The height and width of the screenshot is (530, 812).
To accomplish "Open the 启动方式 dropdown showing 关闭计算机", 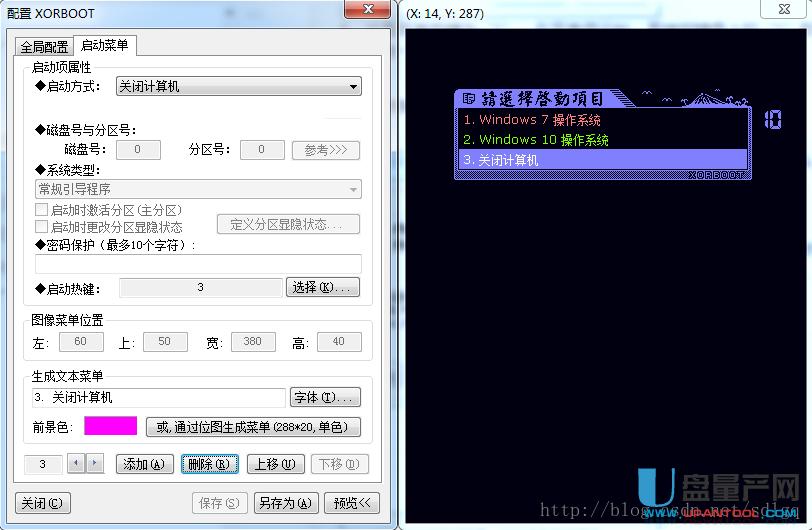I will click(x=239, y=86).
